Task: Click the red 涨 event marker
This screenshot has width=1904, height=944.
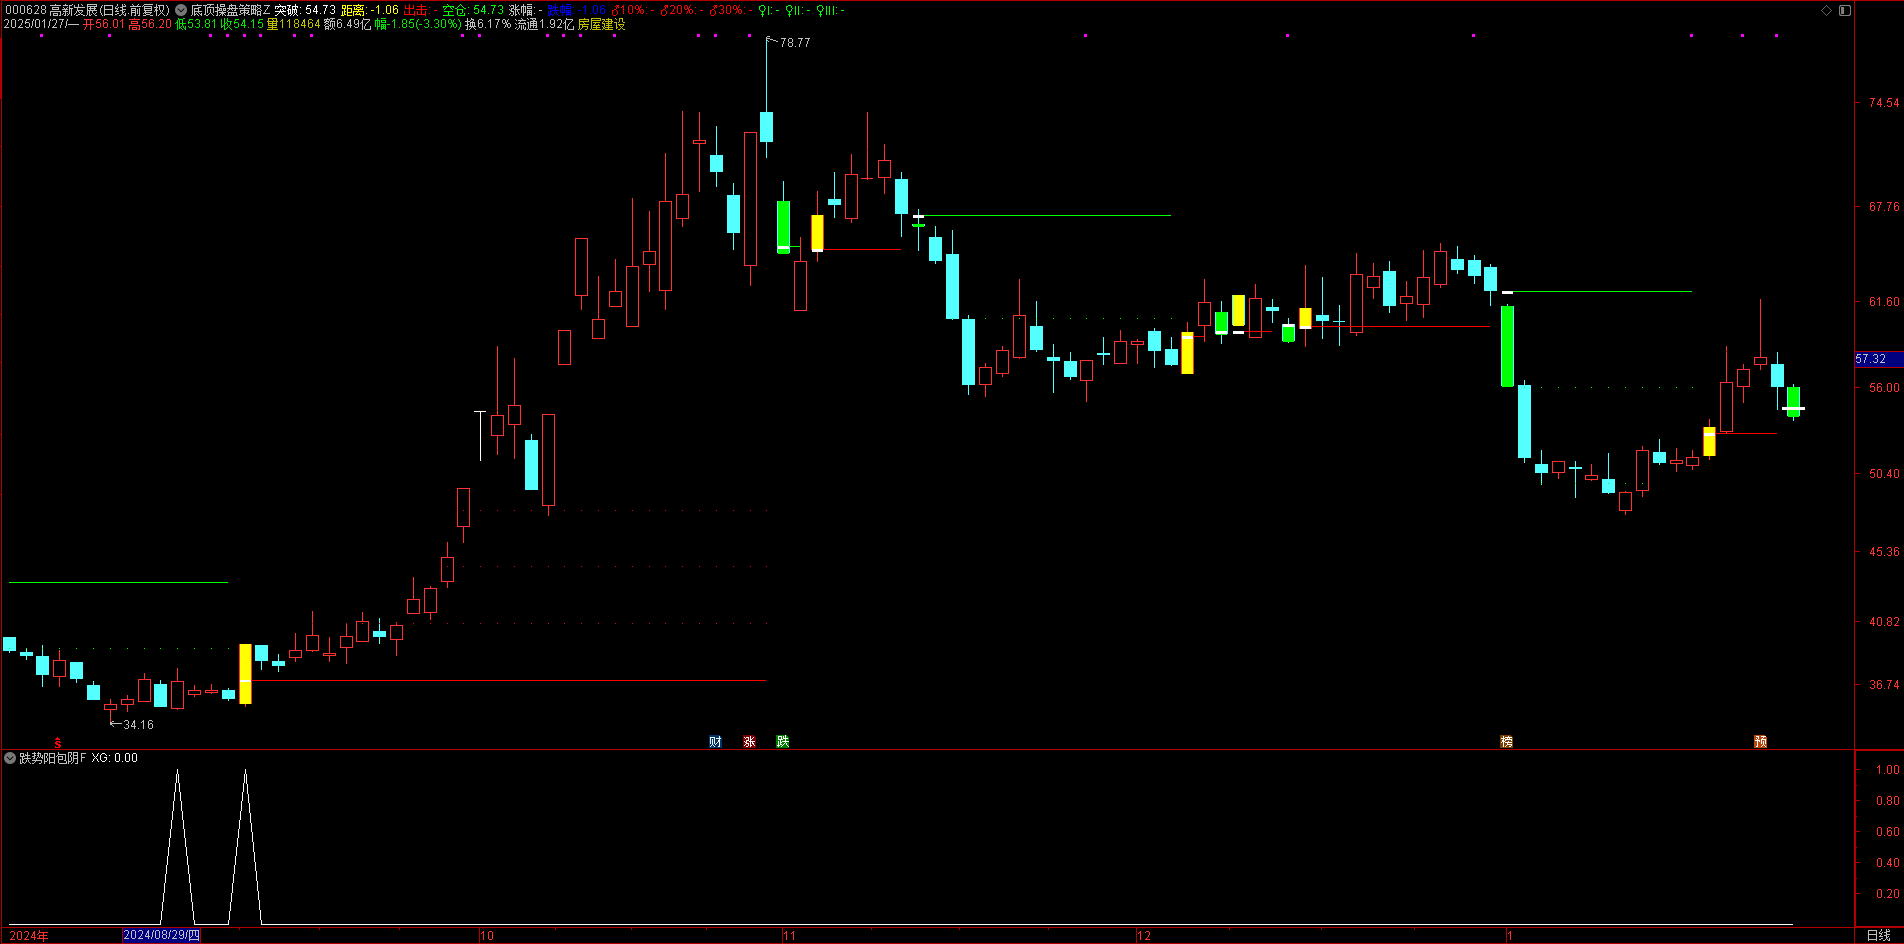Action: (x=749, y=741)
